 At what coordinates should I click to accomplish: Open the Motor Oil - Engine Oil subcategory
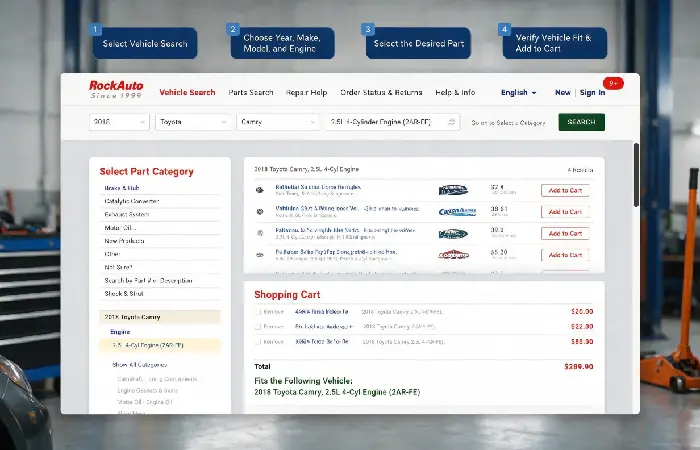144,402
